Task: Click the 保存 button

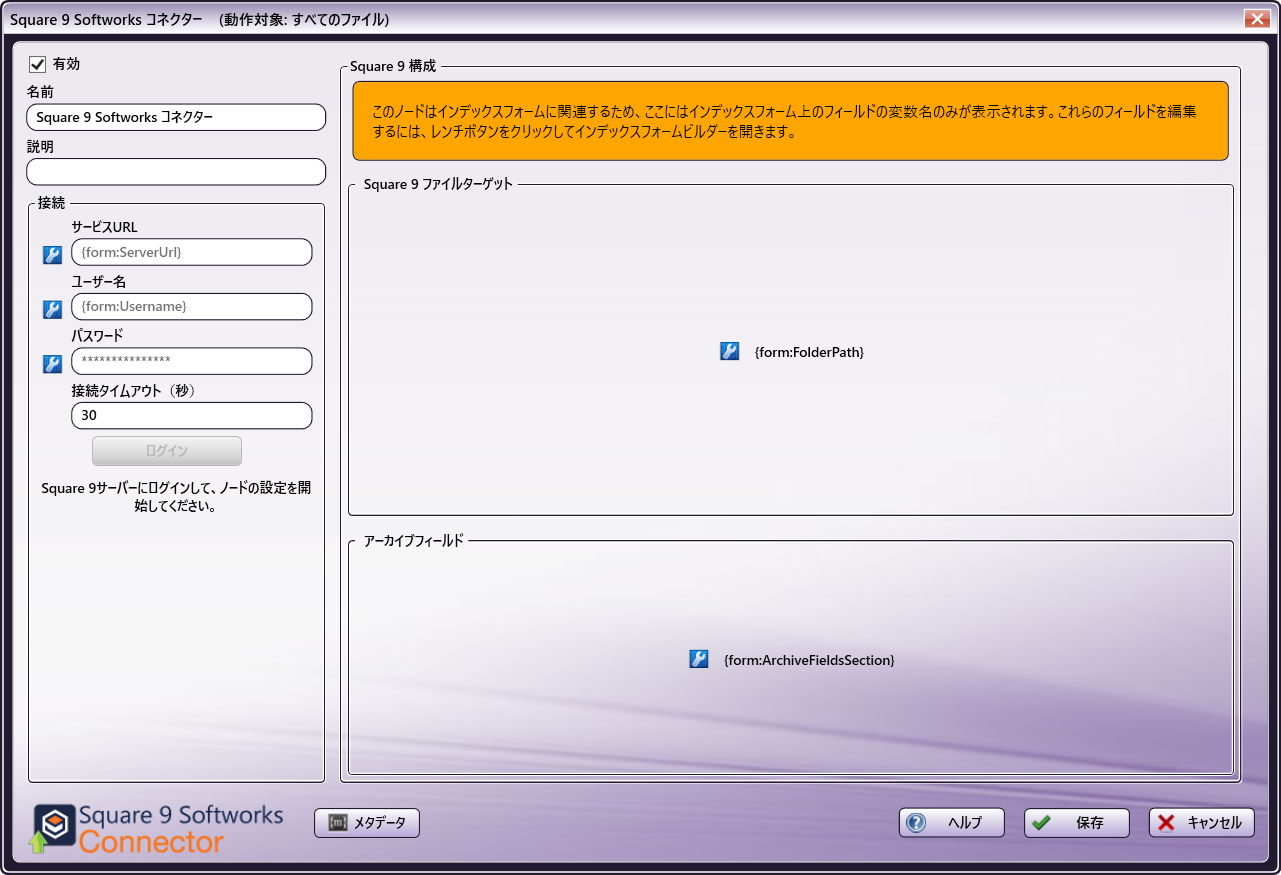Action: (1077, 823)
